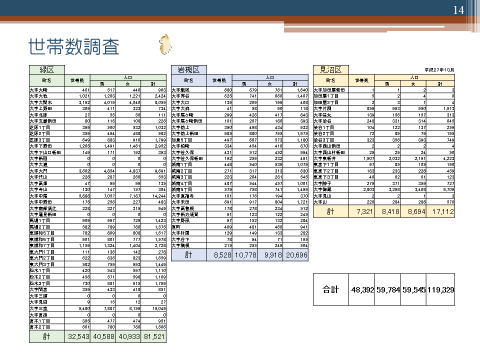Select the 緑区 total 81,521 cell
The image size is (480, 360).
coord(154,337)
